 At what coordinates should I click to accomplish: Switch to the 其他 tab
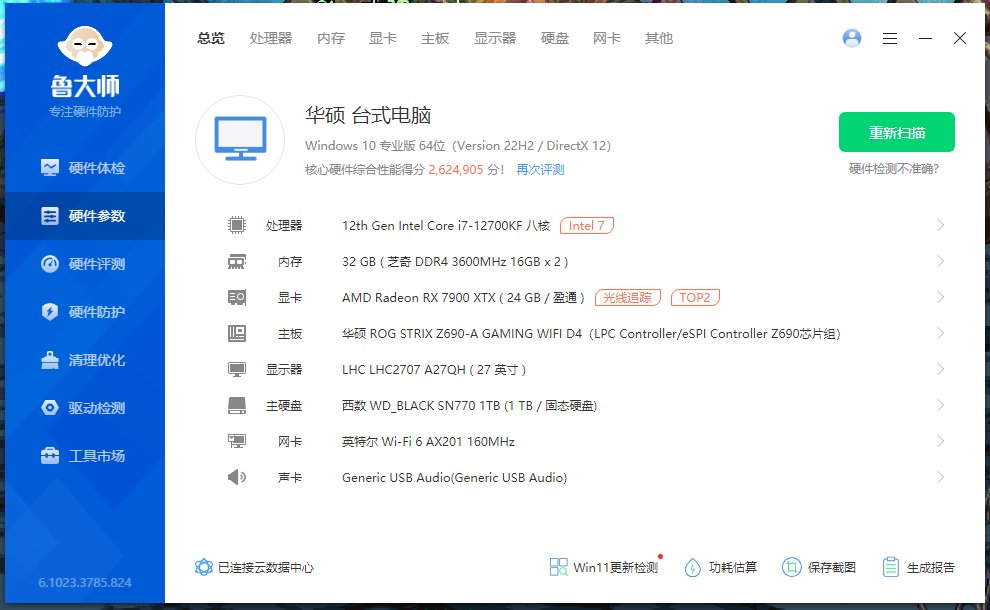click(659, 39)
